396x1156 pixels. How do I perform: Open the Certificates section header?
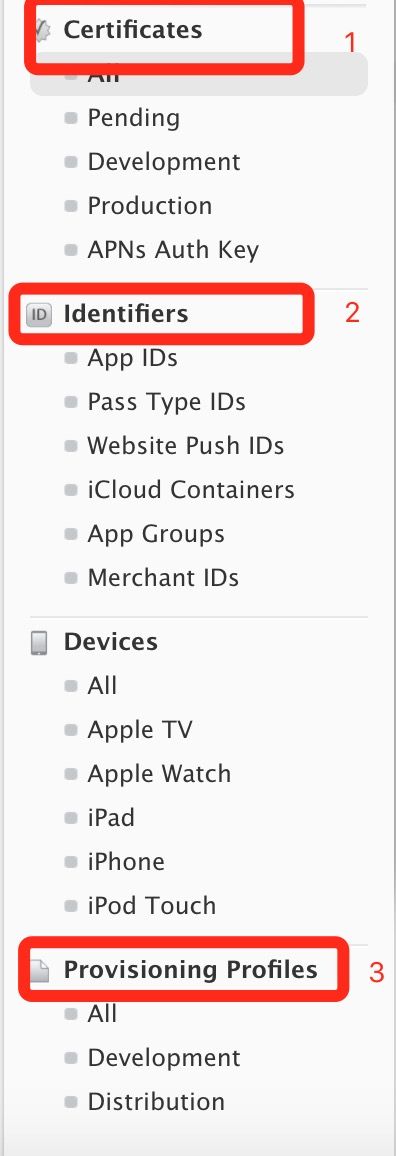pyautogui.click(x=132, y=29)
